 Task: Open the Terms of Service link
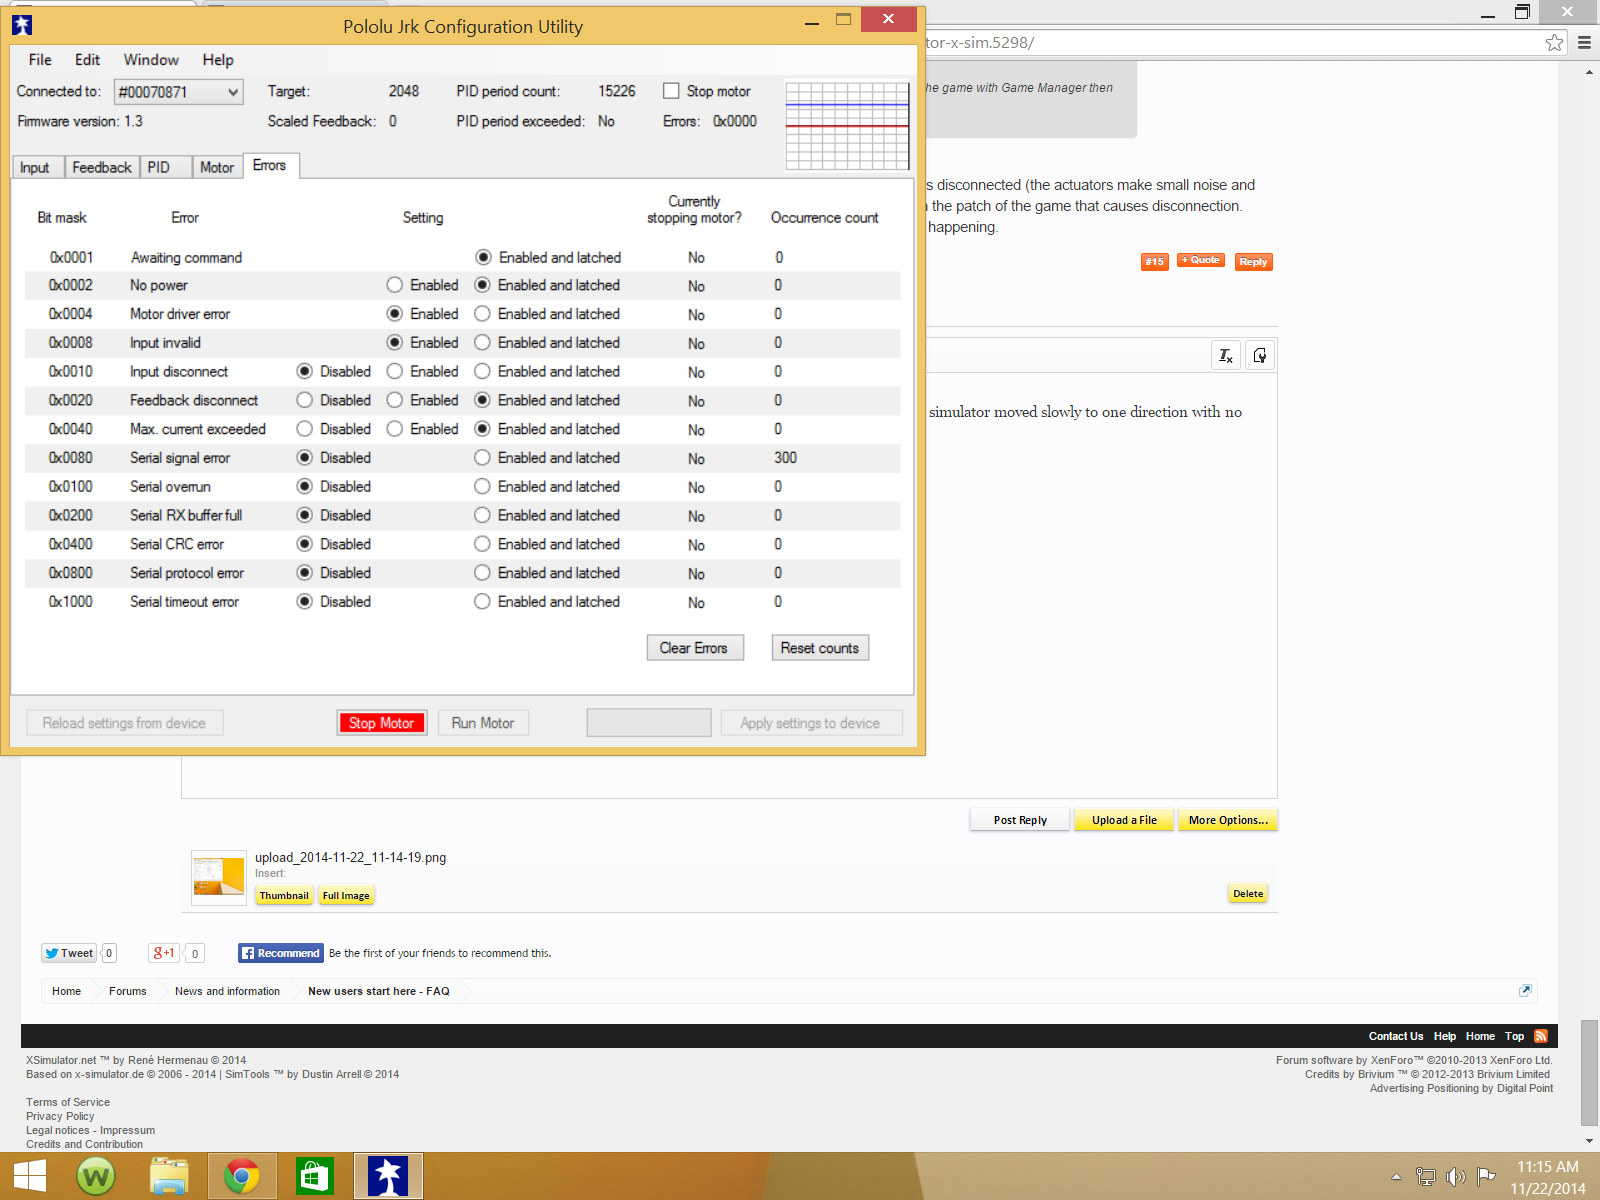[68, 1102]
